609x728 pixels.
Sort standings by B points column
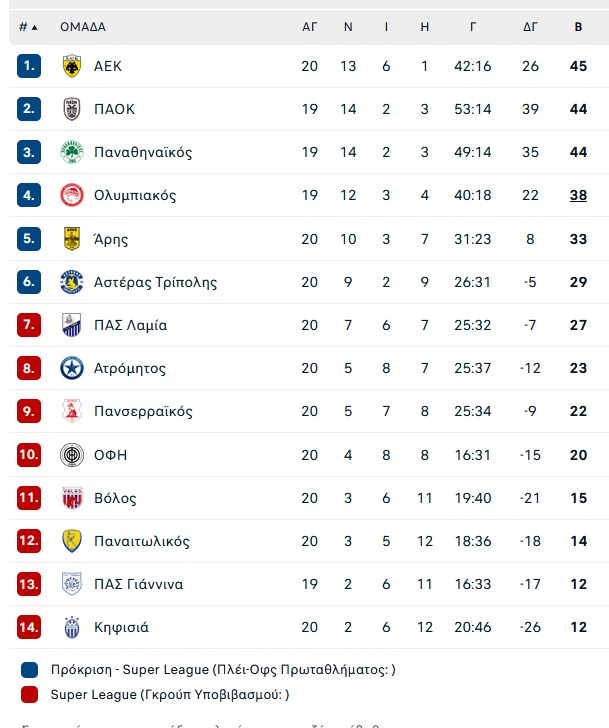(x=578, y=27)
